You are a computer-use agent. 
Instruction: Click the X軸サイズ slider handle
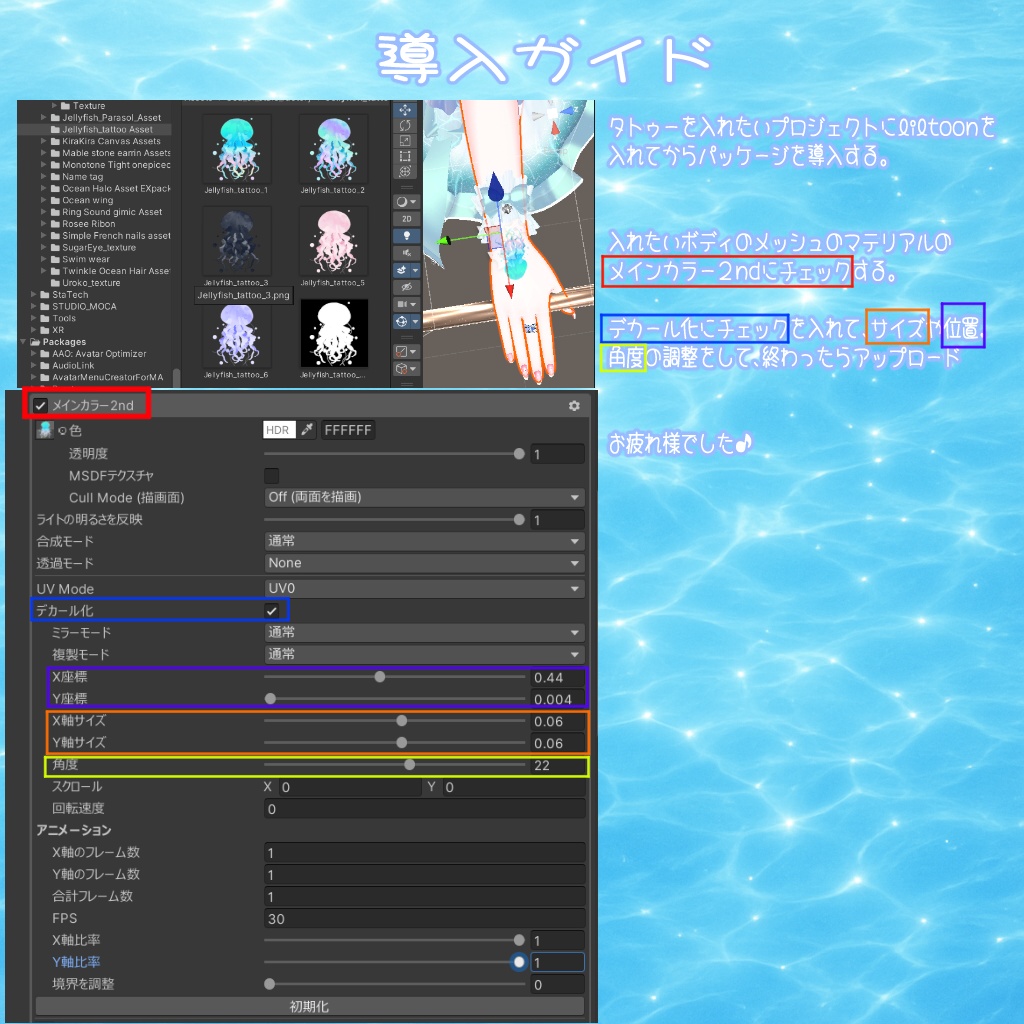[x=402, y=721]
